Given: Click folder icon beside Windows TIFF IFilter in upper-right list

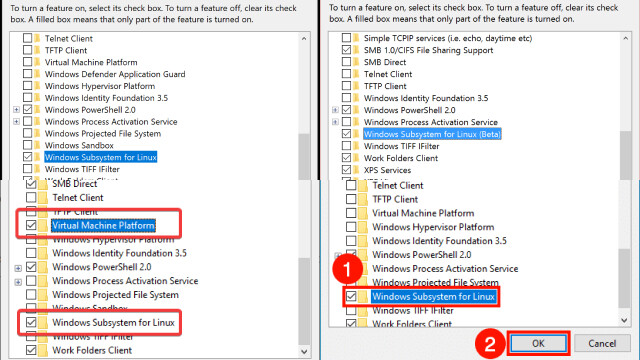Looking at the screenshot, I should click(x=356, y=146).
